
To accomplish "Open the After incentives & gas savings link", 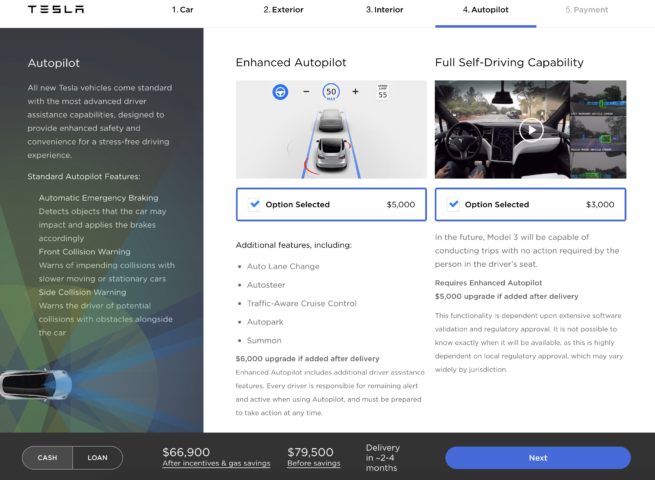I will coord(216,463).
